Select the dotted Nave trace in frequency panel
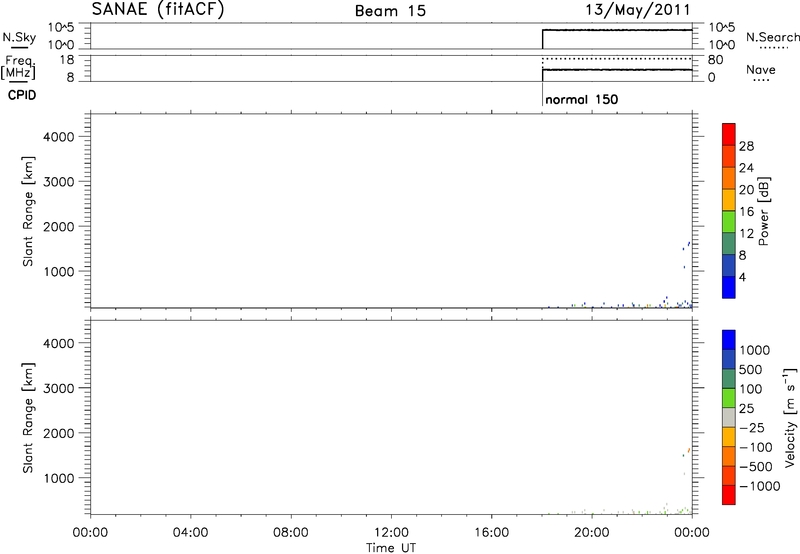Image resolution: width=800 pixels, height=554 pixels. coord(617,59)
